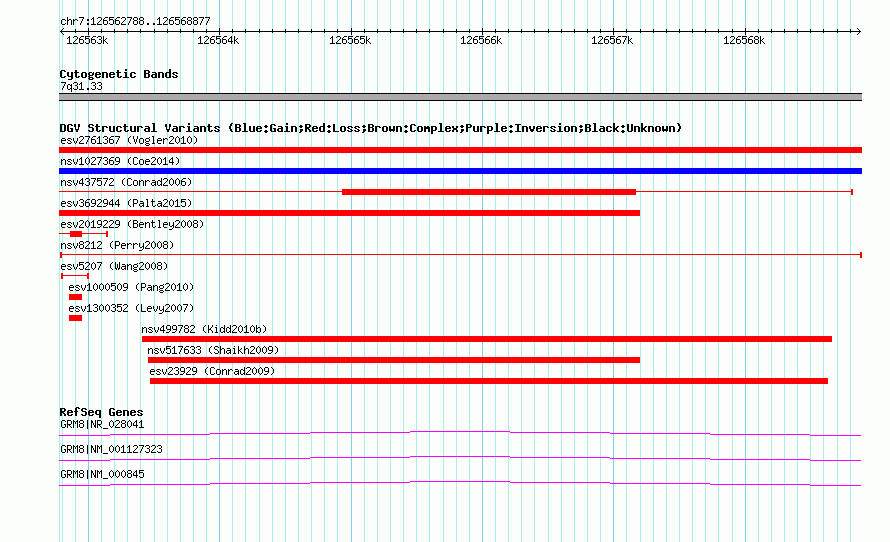Open esv3692944 (Palta2015) variant label
Viewport: 890px width, 542px height.
(126, 203)
